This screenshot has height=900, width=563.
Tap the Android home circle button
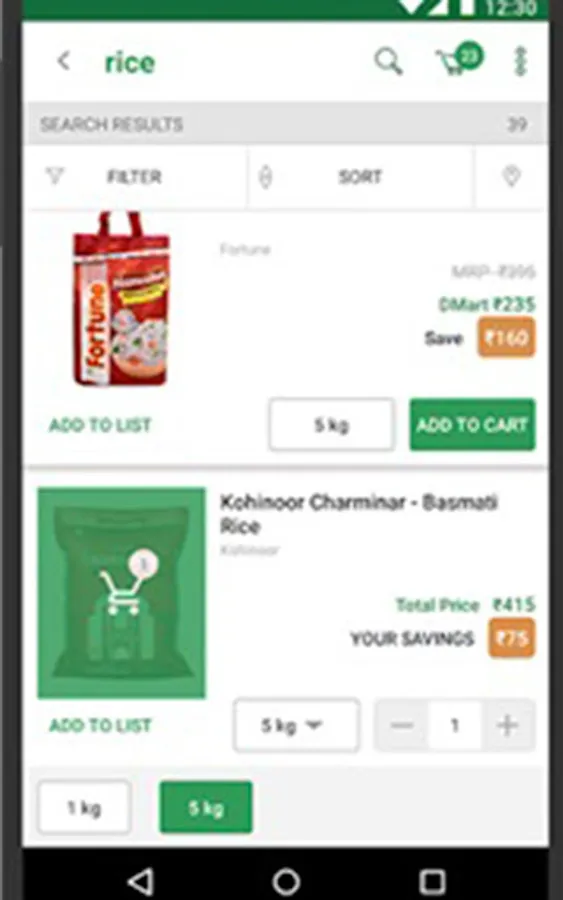click(286, 880)
